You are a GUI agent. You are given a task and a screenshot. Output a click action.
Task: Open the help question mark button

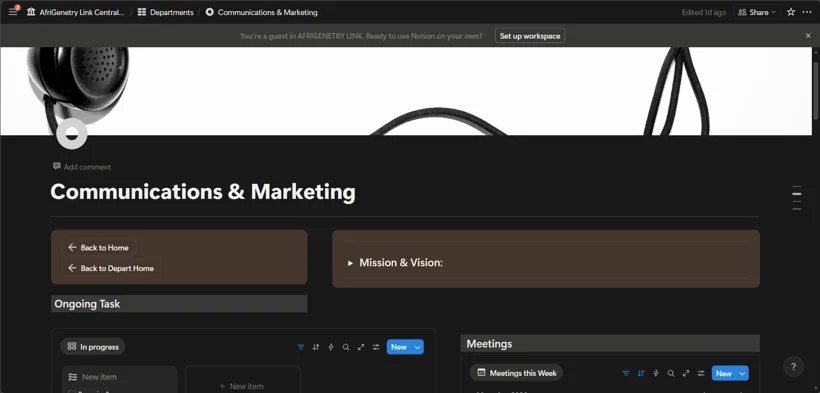793,366
